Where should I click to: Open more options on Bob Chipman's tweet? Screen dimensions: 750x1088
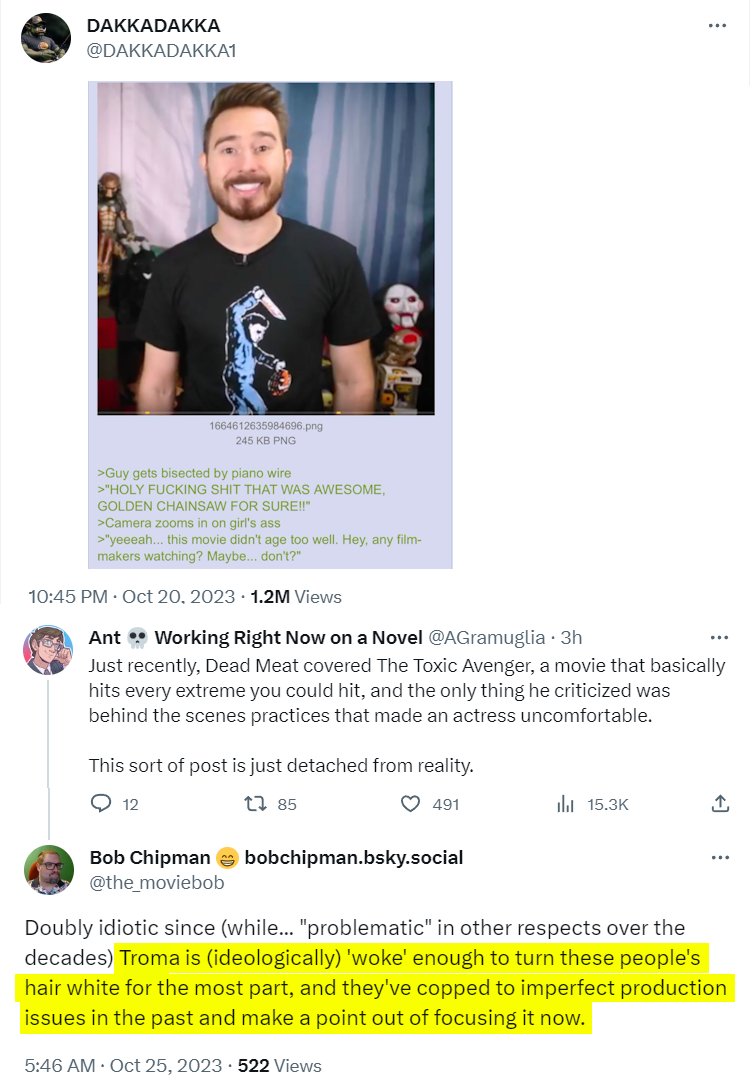tap(717, 858)
